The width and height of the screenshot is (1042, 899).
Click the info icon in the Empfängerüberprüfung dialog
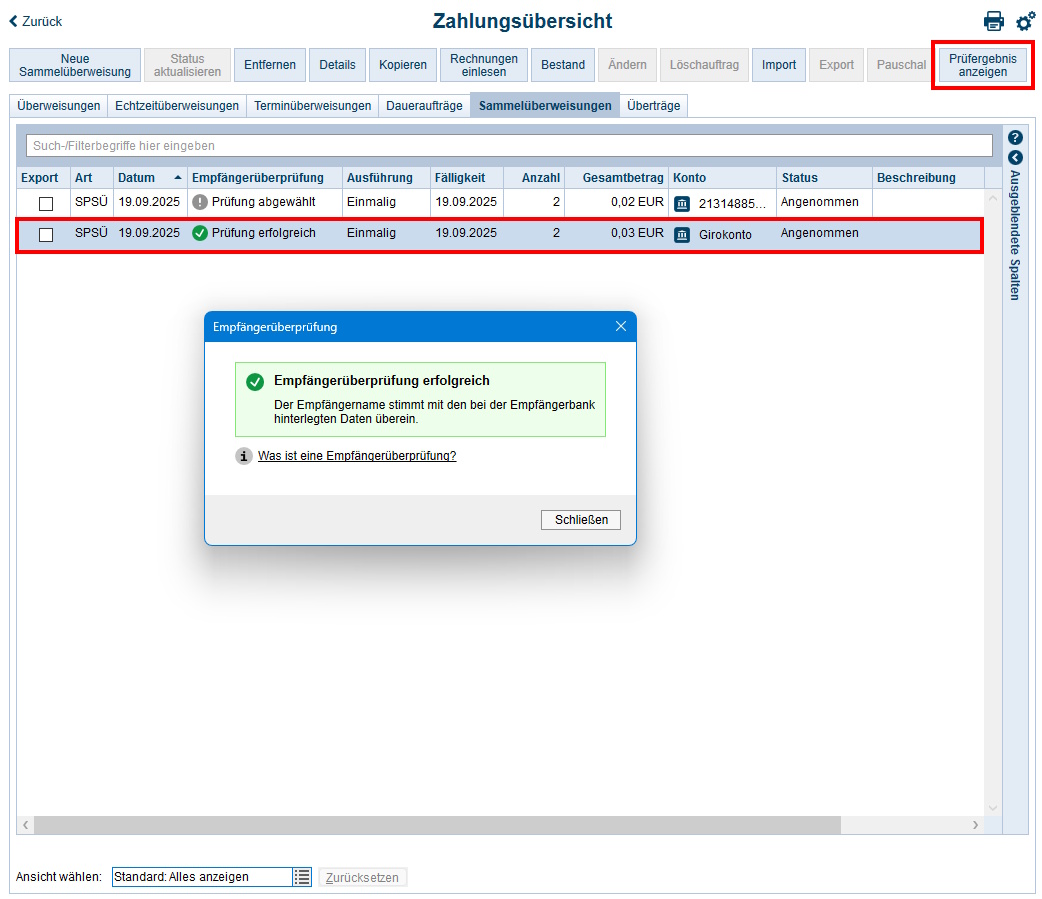[x=244, y=455]
